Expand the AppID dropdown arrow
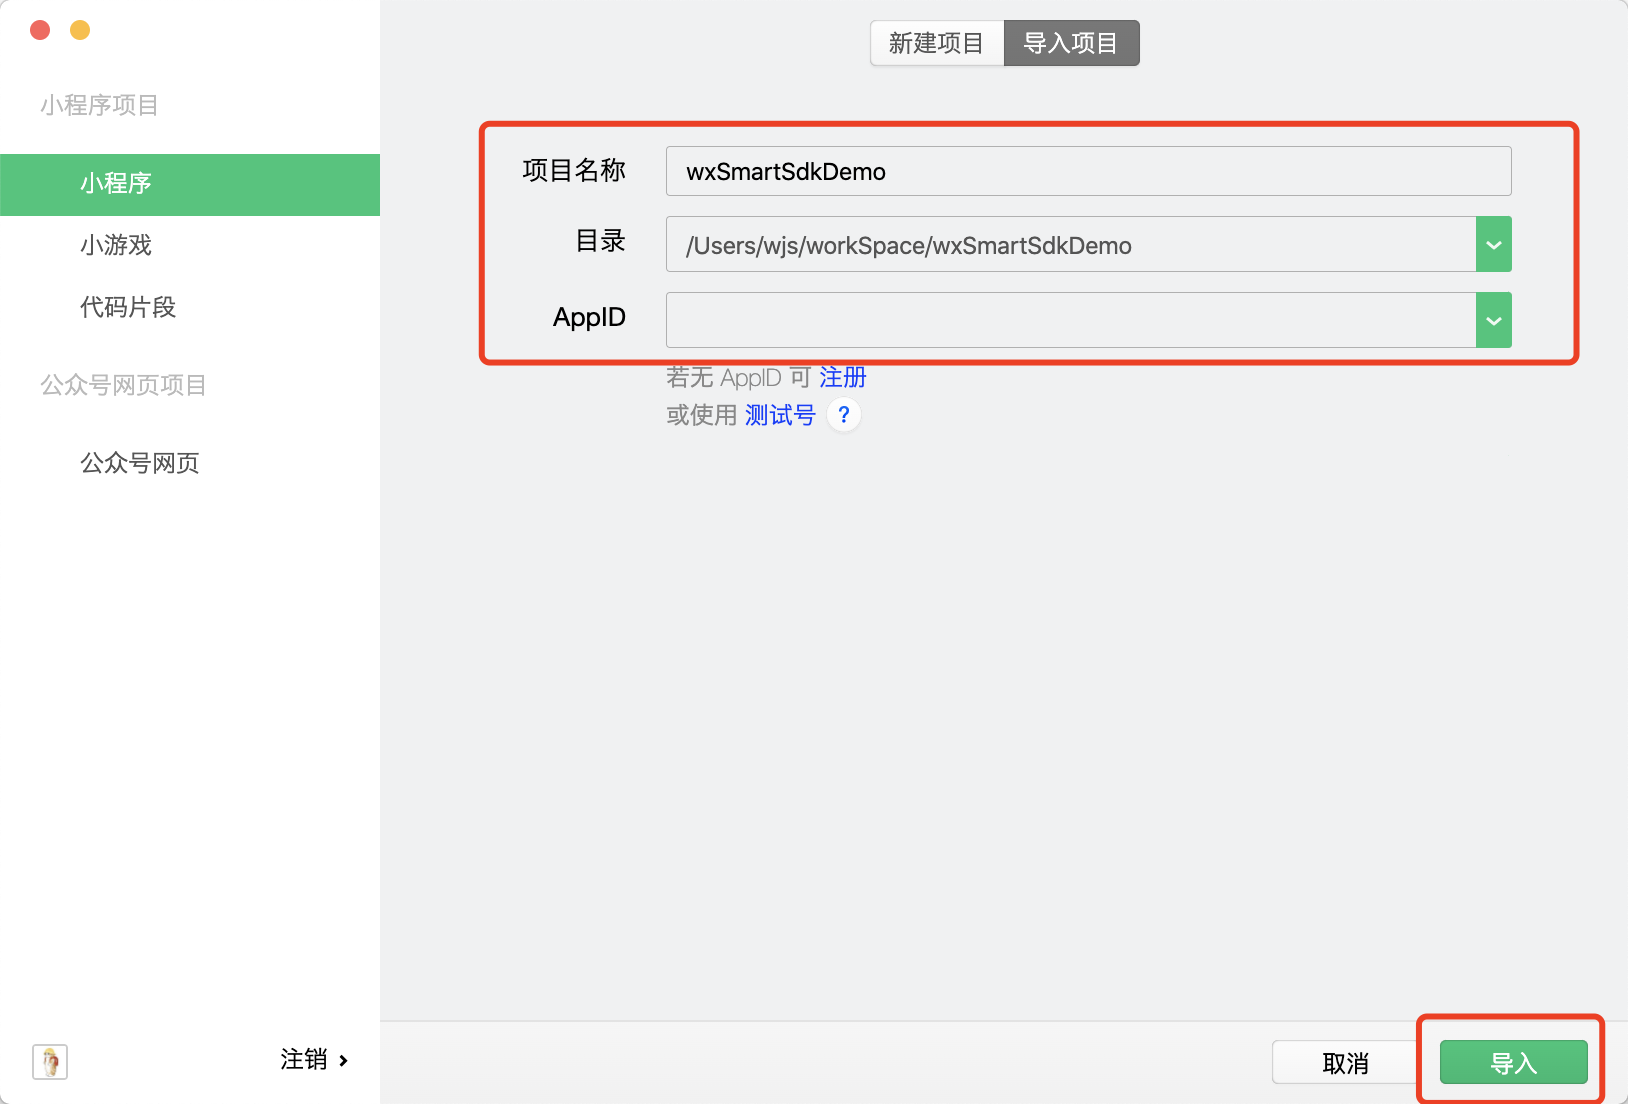This screenshot has width=1628, height=1104. 1494,320
